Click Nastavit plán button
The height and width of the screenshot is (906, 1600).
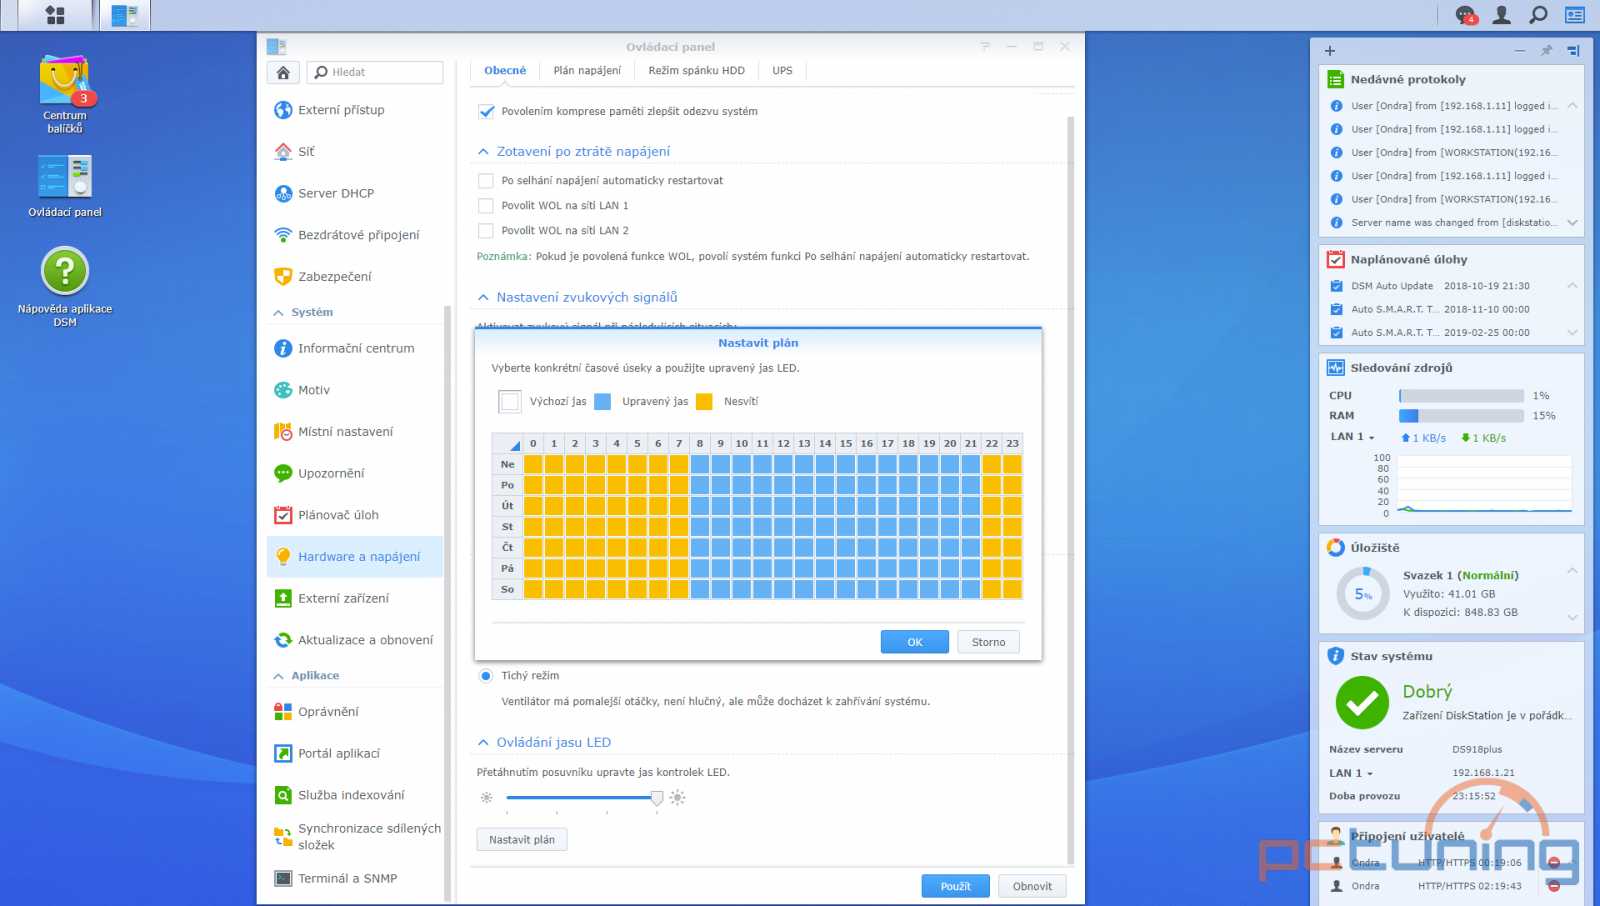click(x=522, y=840)
